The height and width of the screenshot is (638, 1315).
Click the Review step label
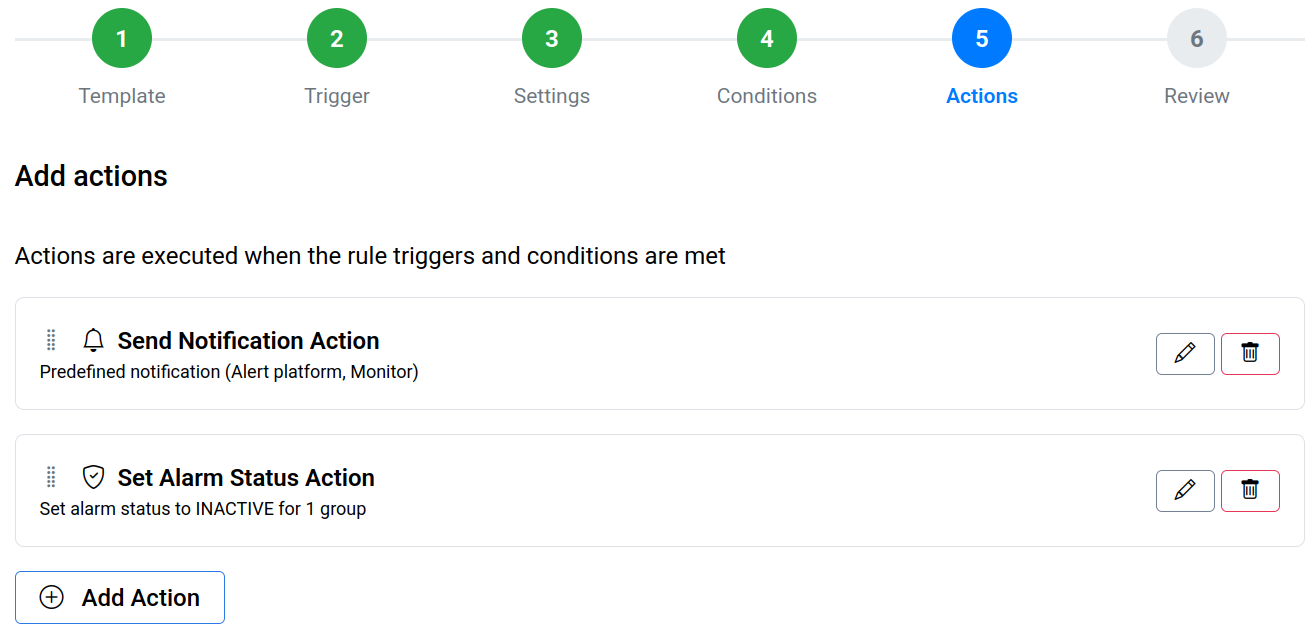(x=1197, y=96)
